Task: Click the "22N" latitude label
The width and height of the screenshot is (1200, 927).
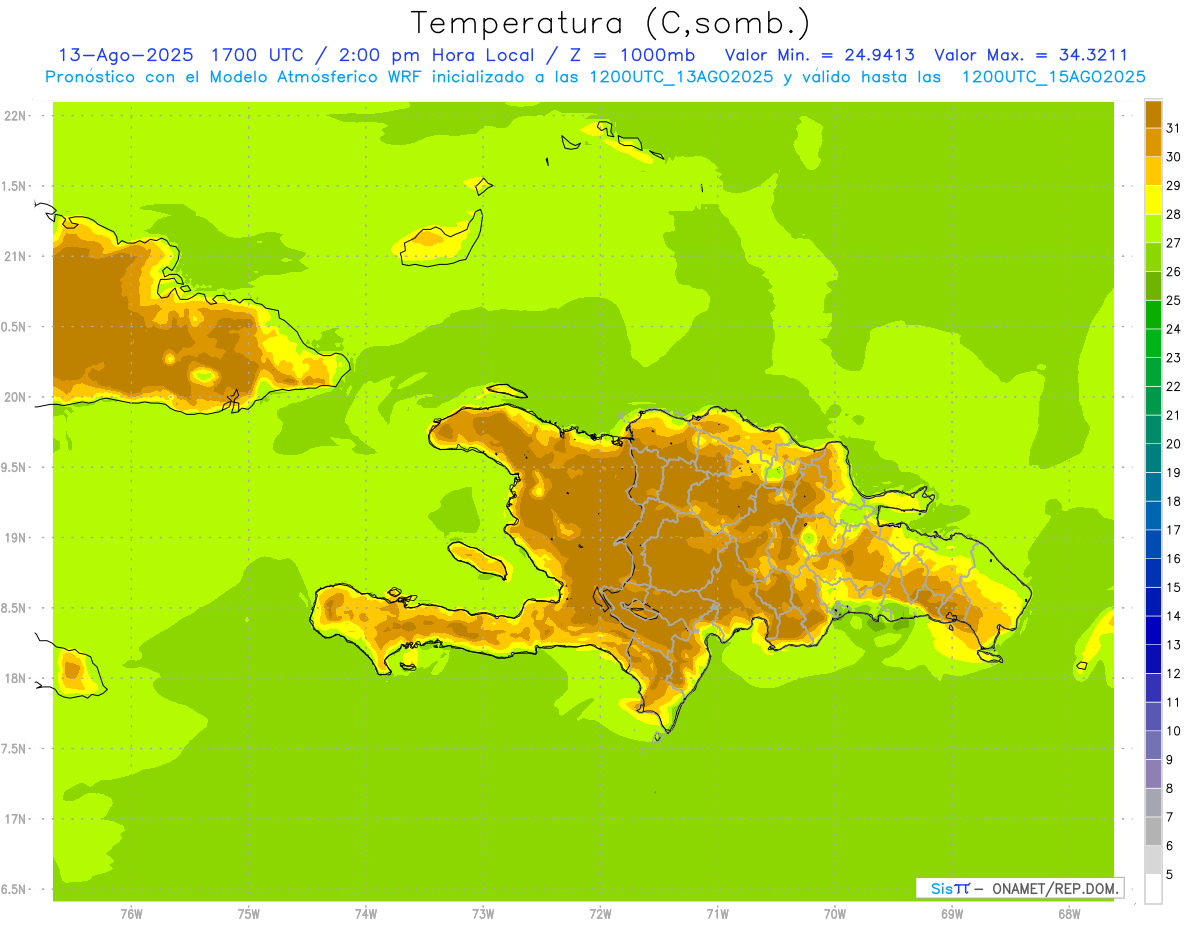Action: [x=15, y=115]
